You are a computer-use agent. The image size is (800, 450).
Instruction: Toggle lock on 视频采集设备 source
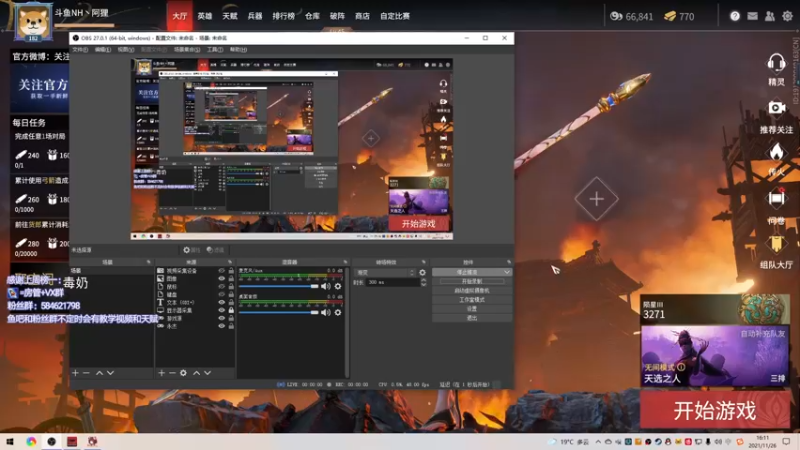coord(231,271)
